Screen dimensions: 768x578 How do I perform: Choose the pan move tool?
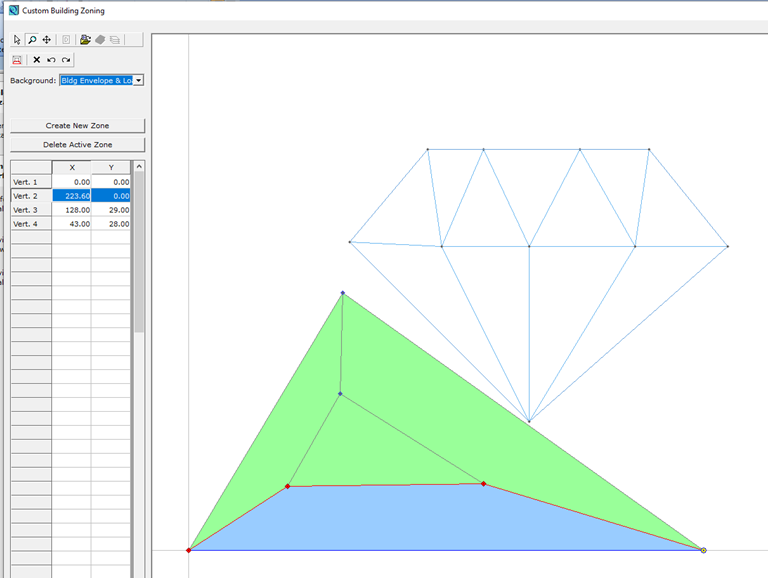47,40
